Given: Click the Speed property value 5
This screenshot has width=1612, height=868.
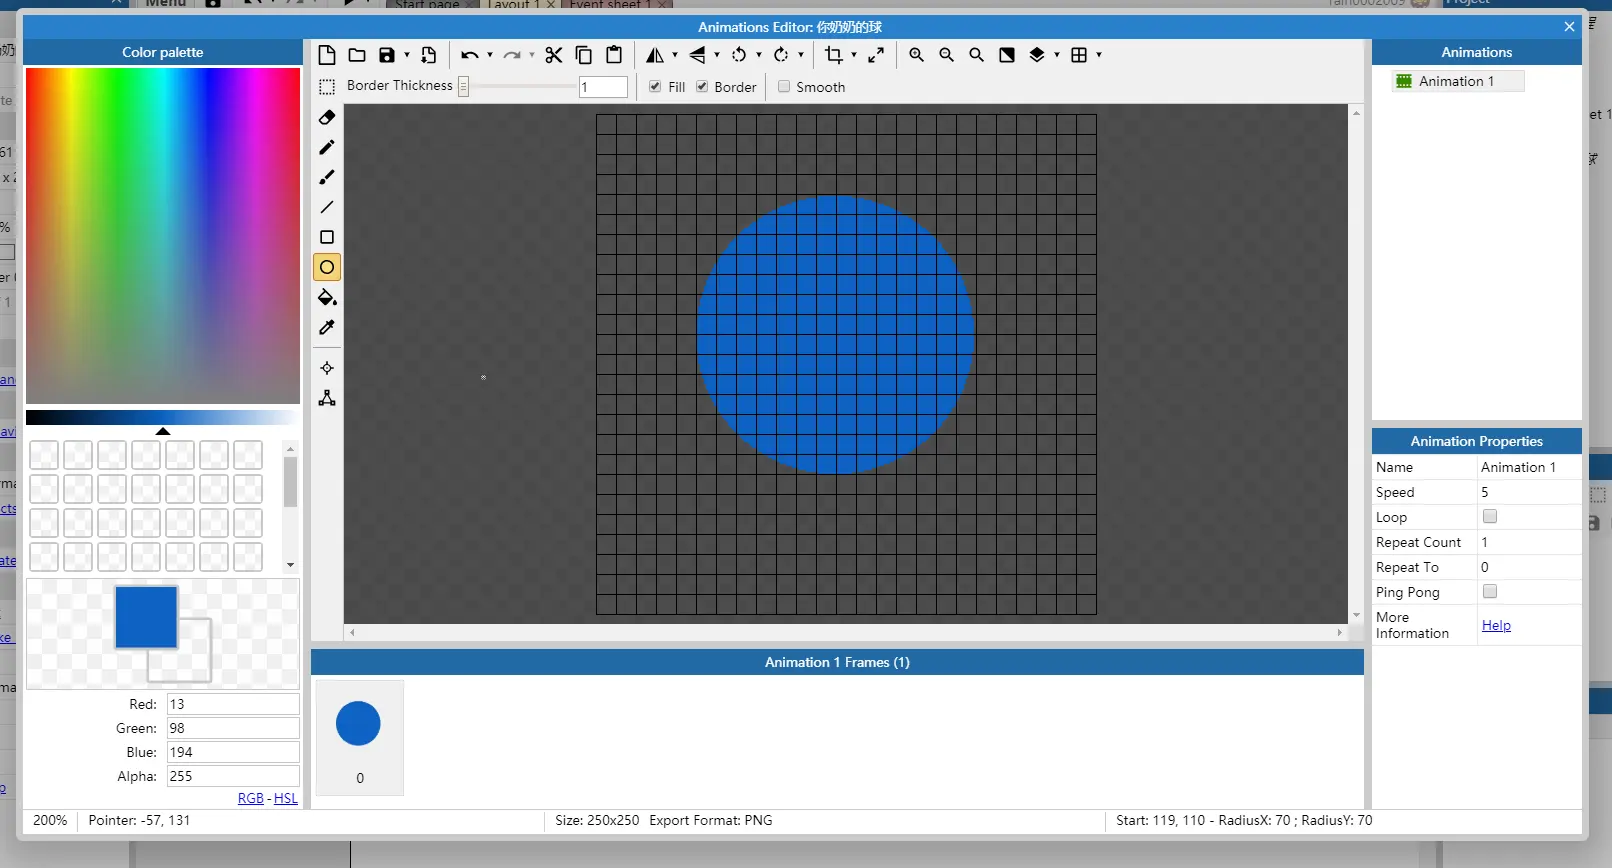Looking at the screenshot, I should (1529, 492).
